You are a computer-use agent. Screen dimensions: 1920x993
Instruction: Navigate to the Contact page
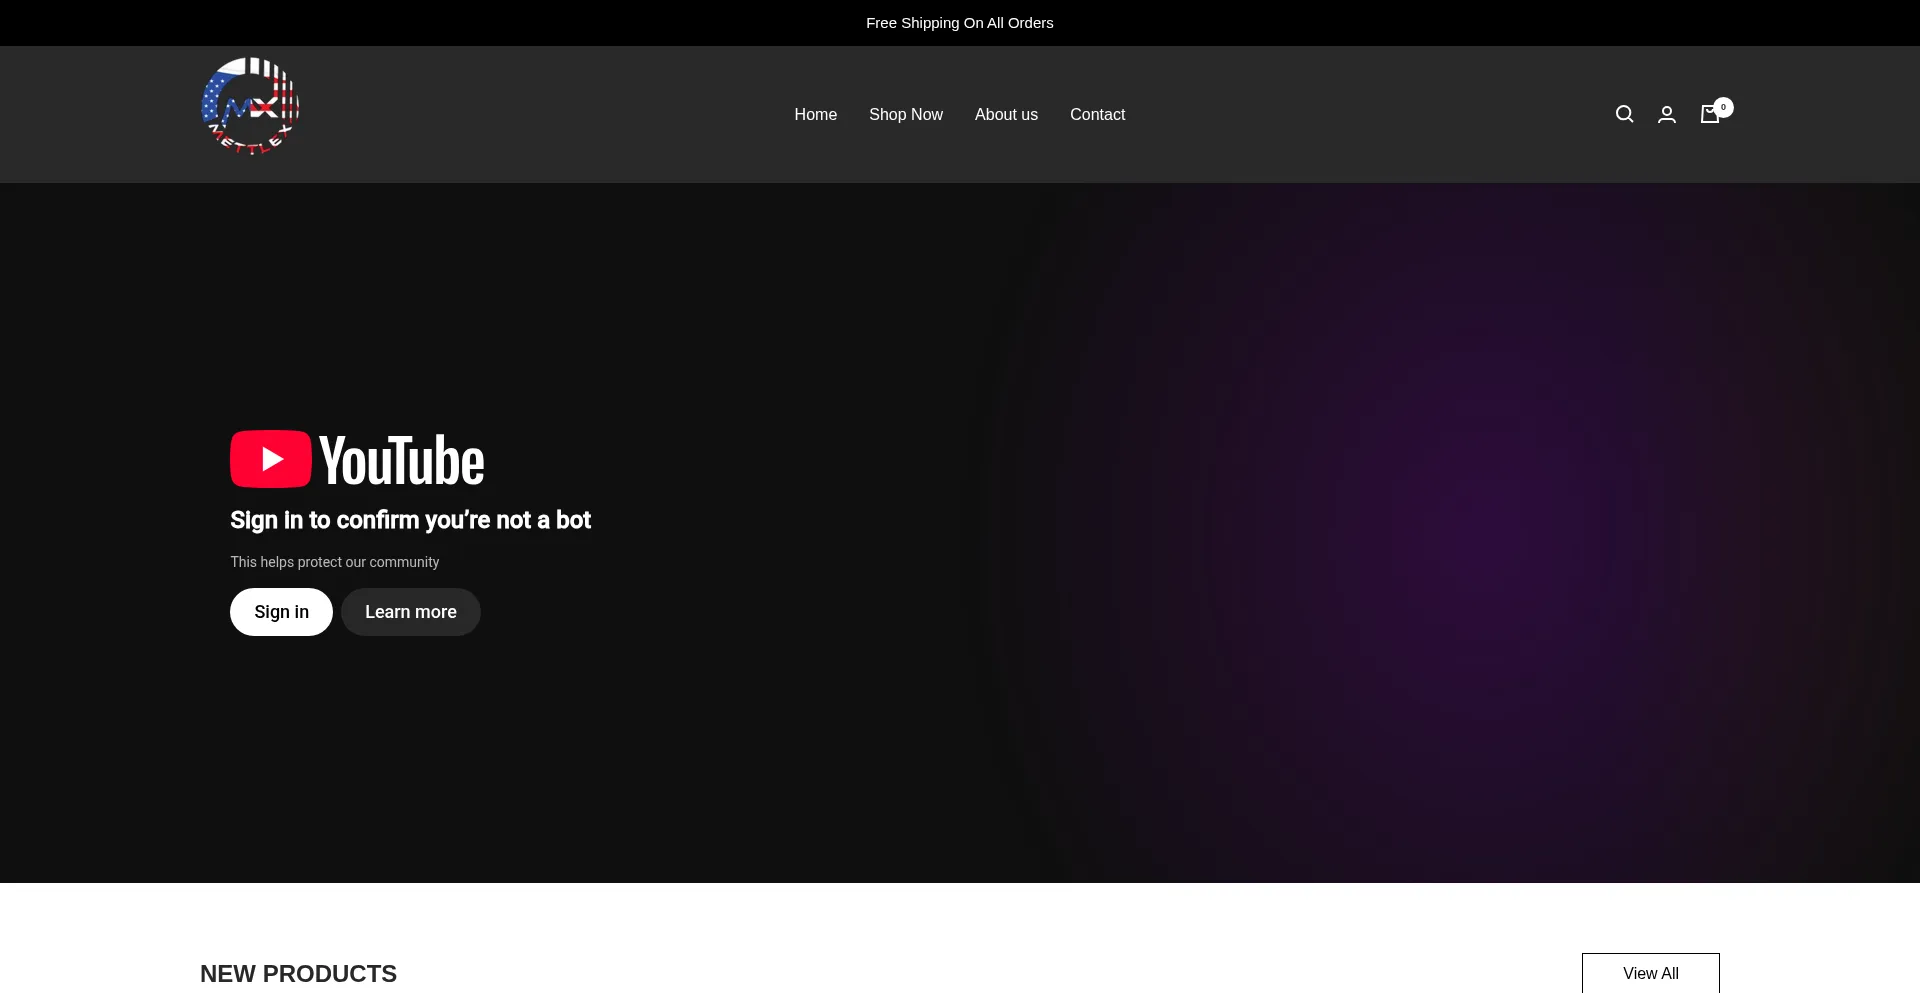1097,114
